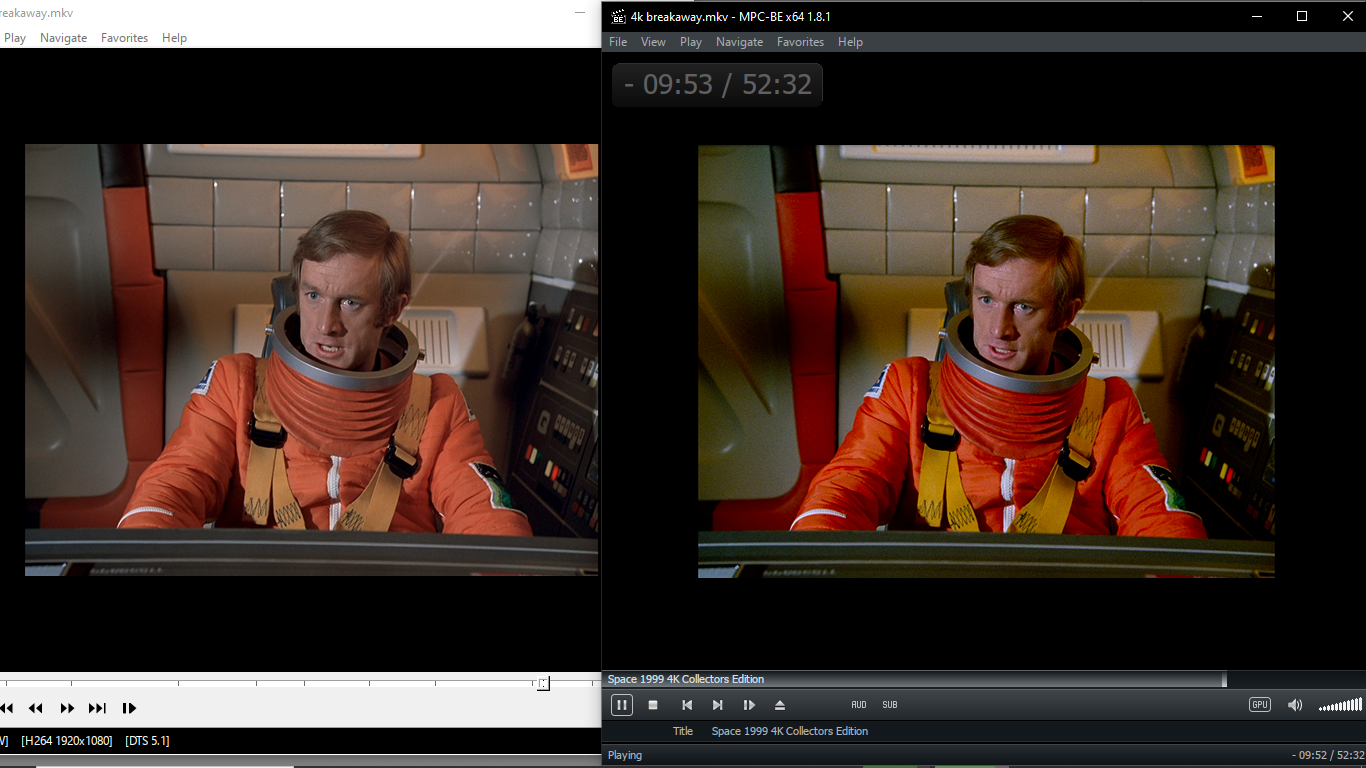Mute audio with the speaker icon
The width and height of the screenshot is (1366, 768).
1295,705
